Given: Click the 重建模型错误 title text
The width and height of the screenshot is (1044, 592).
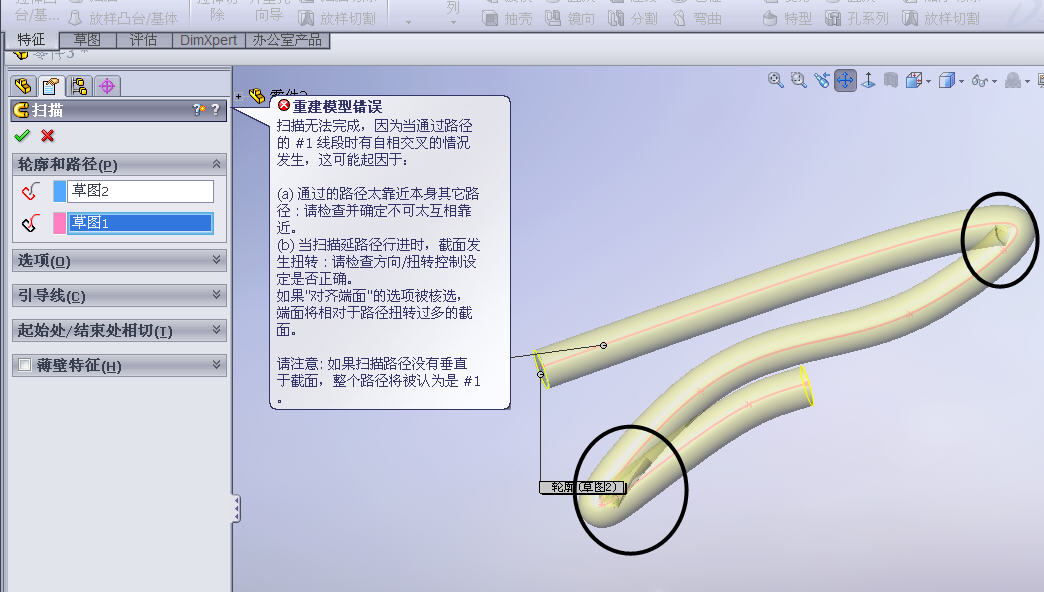Looking at the screenshot, I should click(337, 107).
